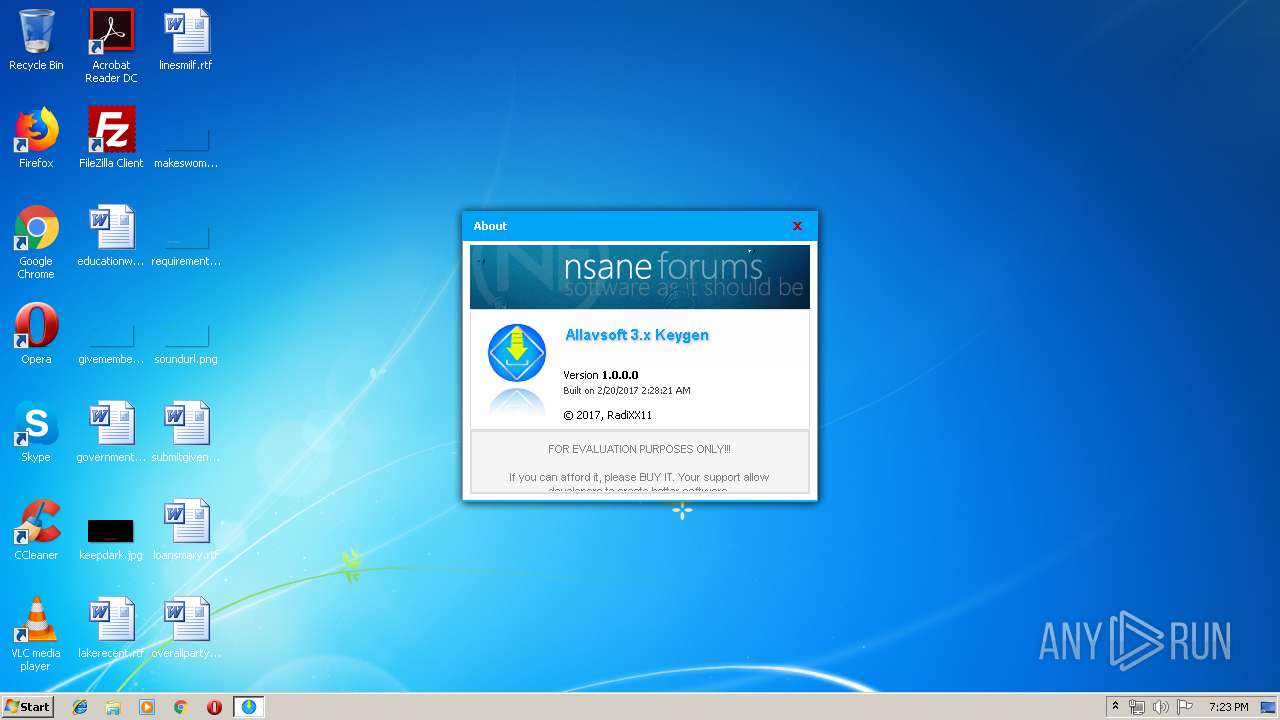Image resolution: width=1280 pixels, height=720 pixels.
Task: Launch Firefox from the desktop
Action: 36,138
